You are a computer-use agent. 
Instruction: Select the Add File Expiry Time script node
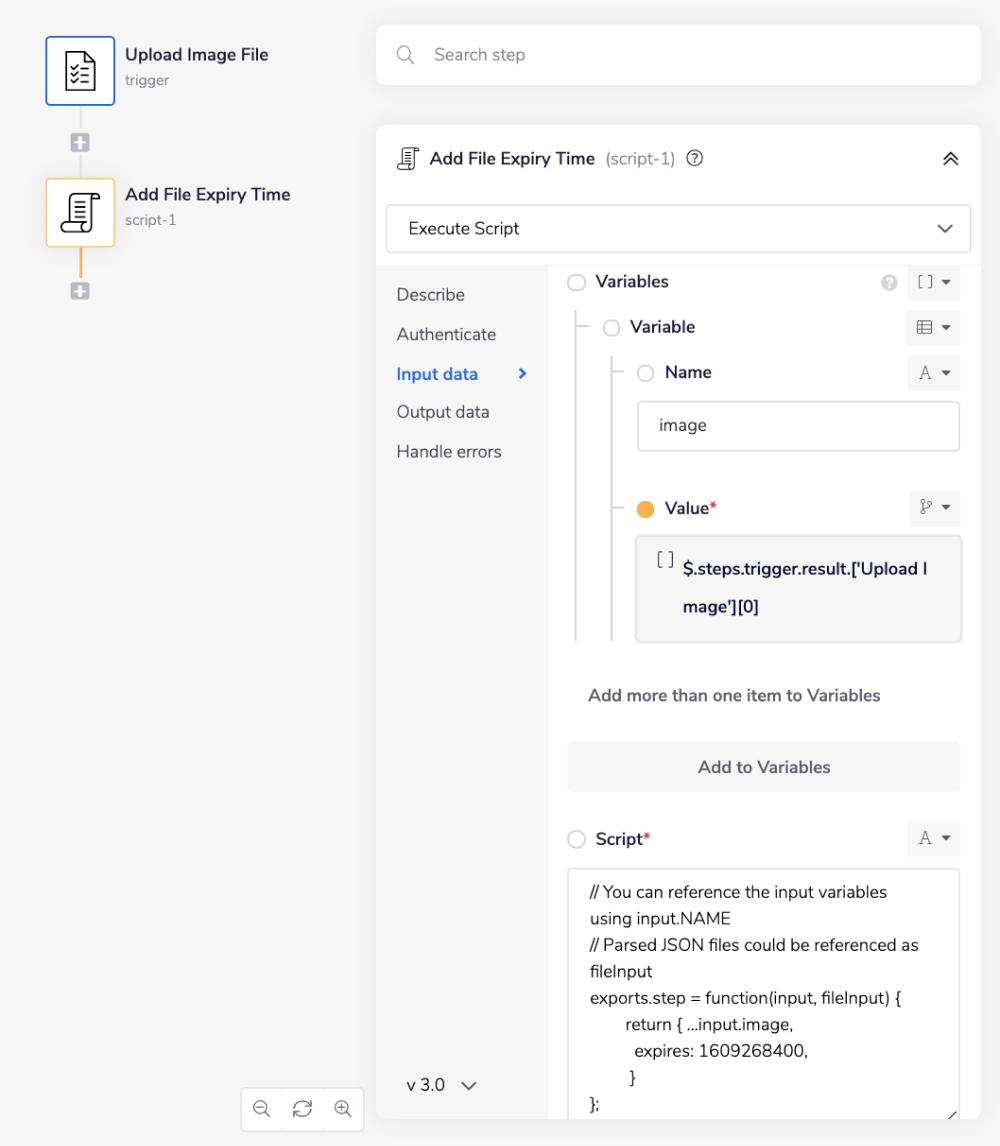click(x=80, y=212)
